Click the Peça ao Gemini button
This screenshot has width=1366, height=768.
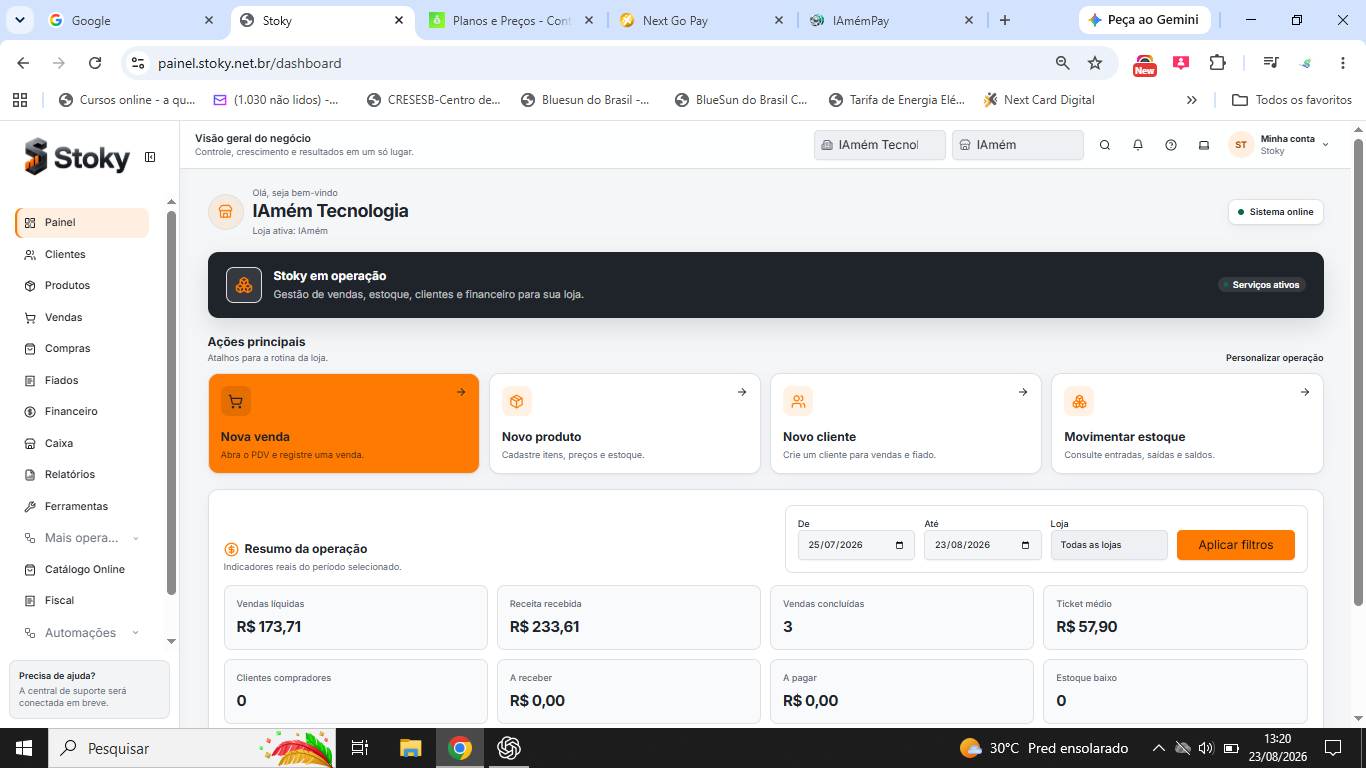(x=1145, y=20)
